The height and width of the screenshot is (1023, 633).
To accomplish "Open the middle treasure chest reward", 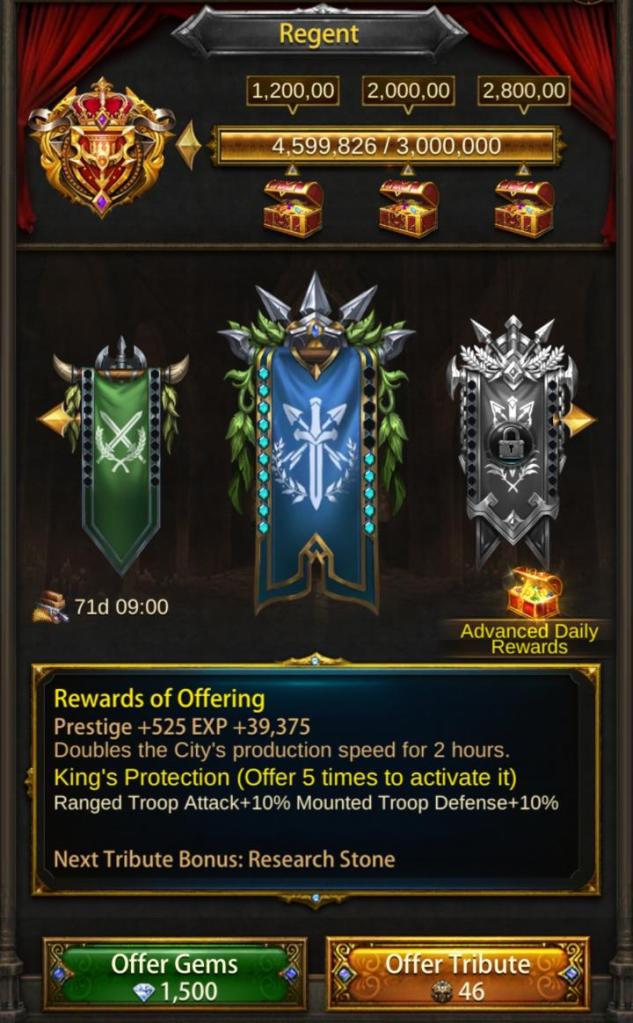I will 409,208.
